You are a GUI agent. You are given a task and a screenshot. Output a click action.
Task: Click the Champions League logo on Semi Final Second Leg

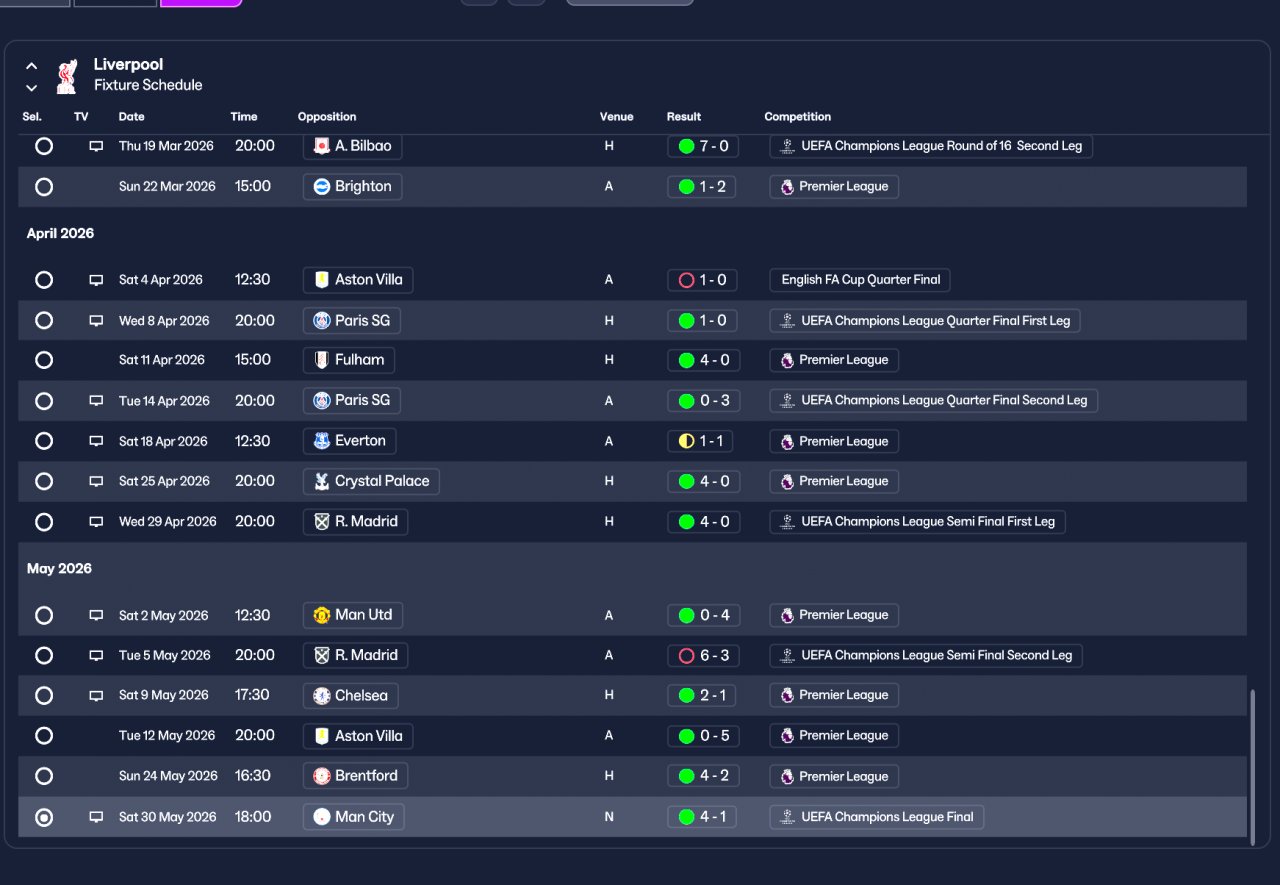point(787,656)
